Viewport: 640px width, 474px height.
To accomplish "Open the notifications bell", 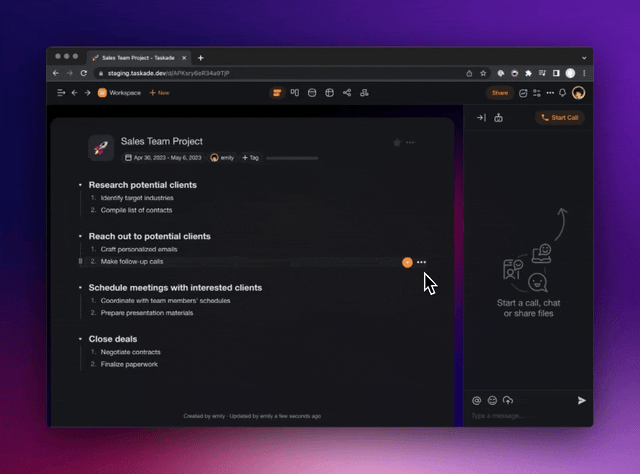I will click(x=563, y=93).
